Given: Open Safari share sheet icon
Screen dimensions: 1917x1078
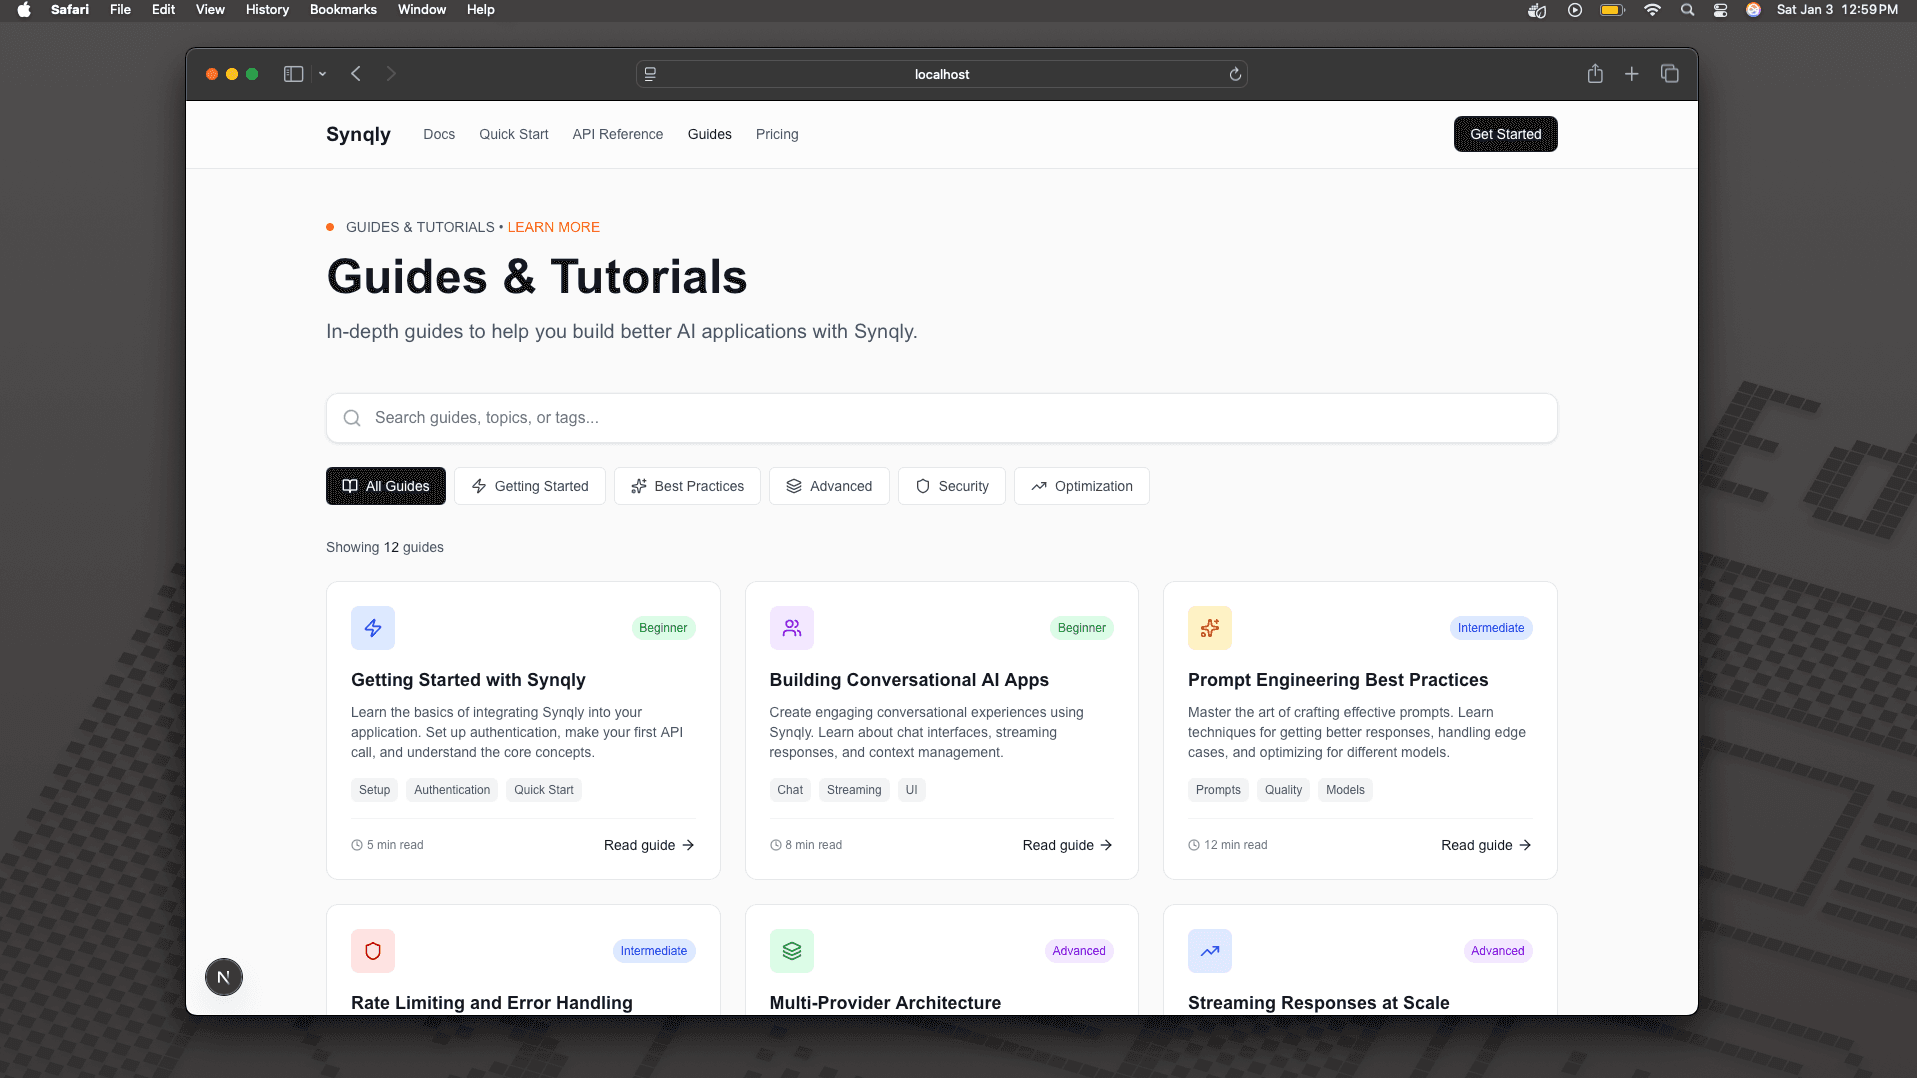Looking at the screenshot, I should pyautogui.click(x=1595, y=74).
